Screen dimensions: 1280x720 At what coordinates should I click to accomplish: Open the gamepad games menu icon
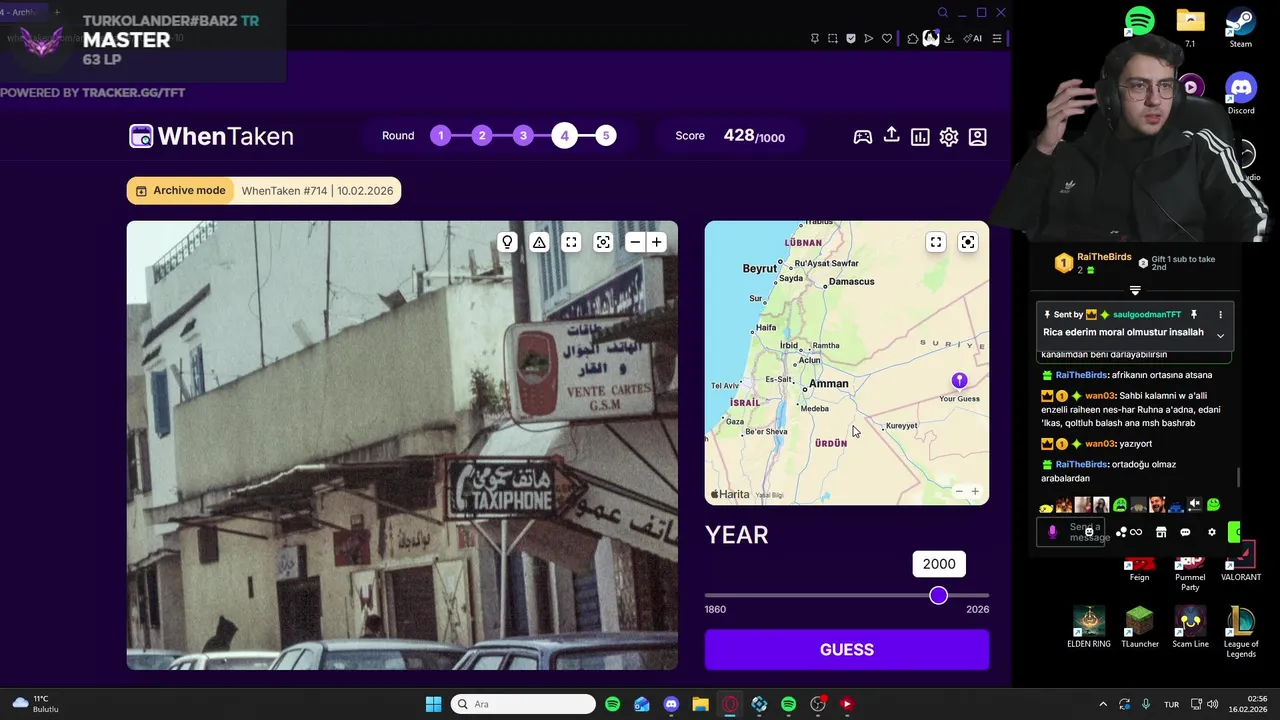point(862,137)
